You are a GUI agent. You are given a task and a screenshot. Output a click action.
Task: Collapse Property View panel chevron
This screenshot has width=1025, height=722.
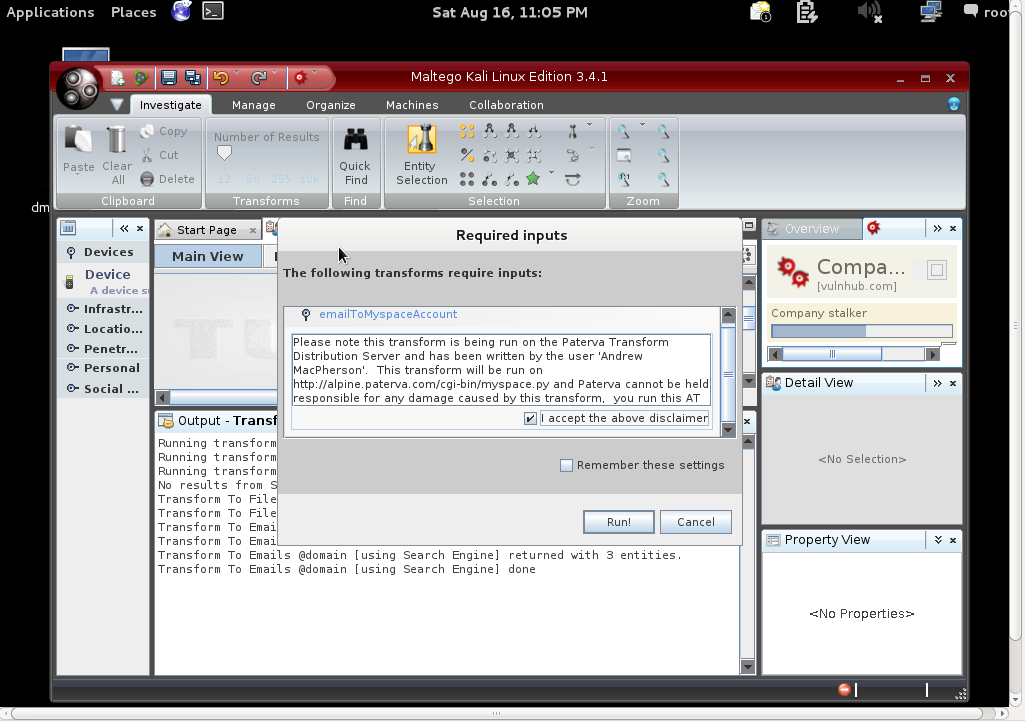point(938,540)
